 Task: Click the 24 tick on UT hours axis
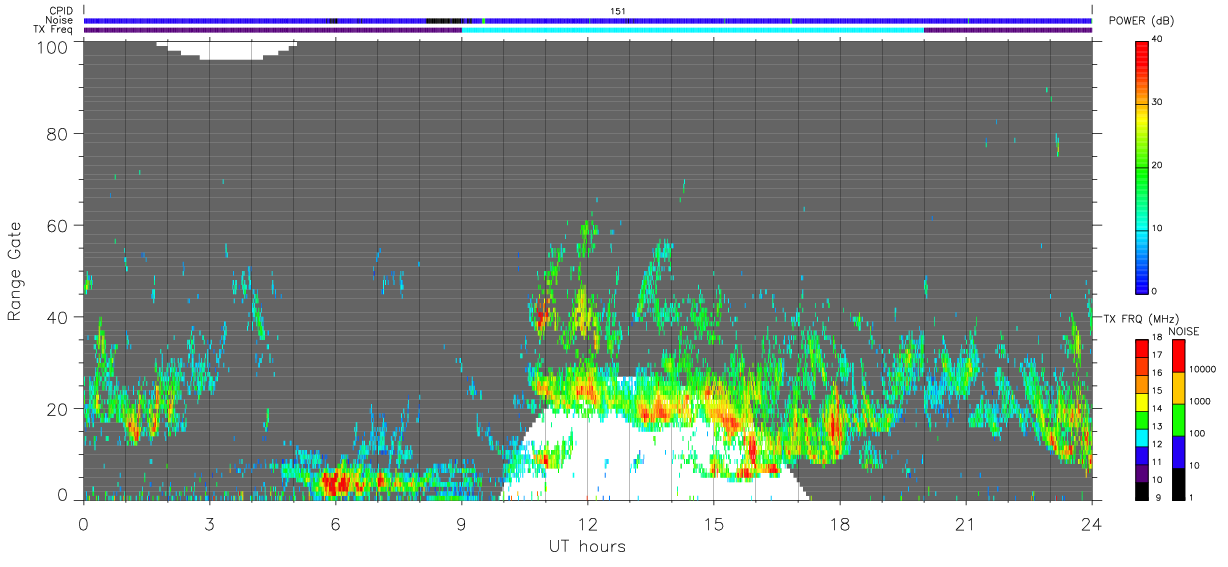coord(1091,522)
